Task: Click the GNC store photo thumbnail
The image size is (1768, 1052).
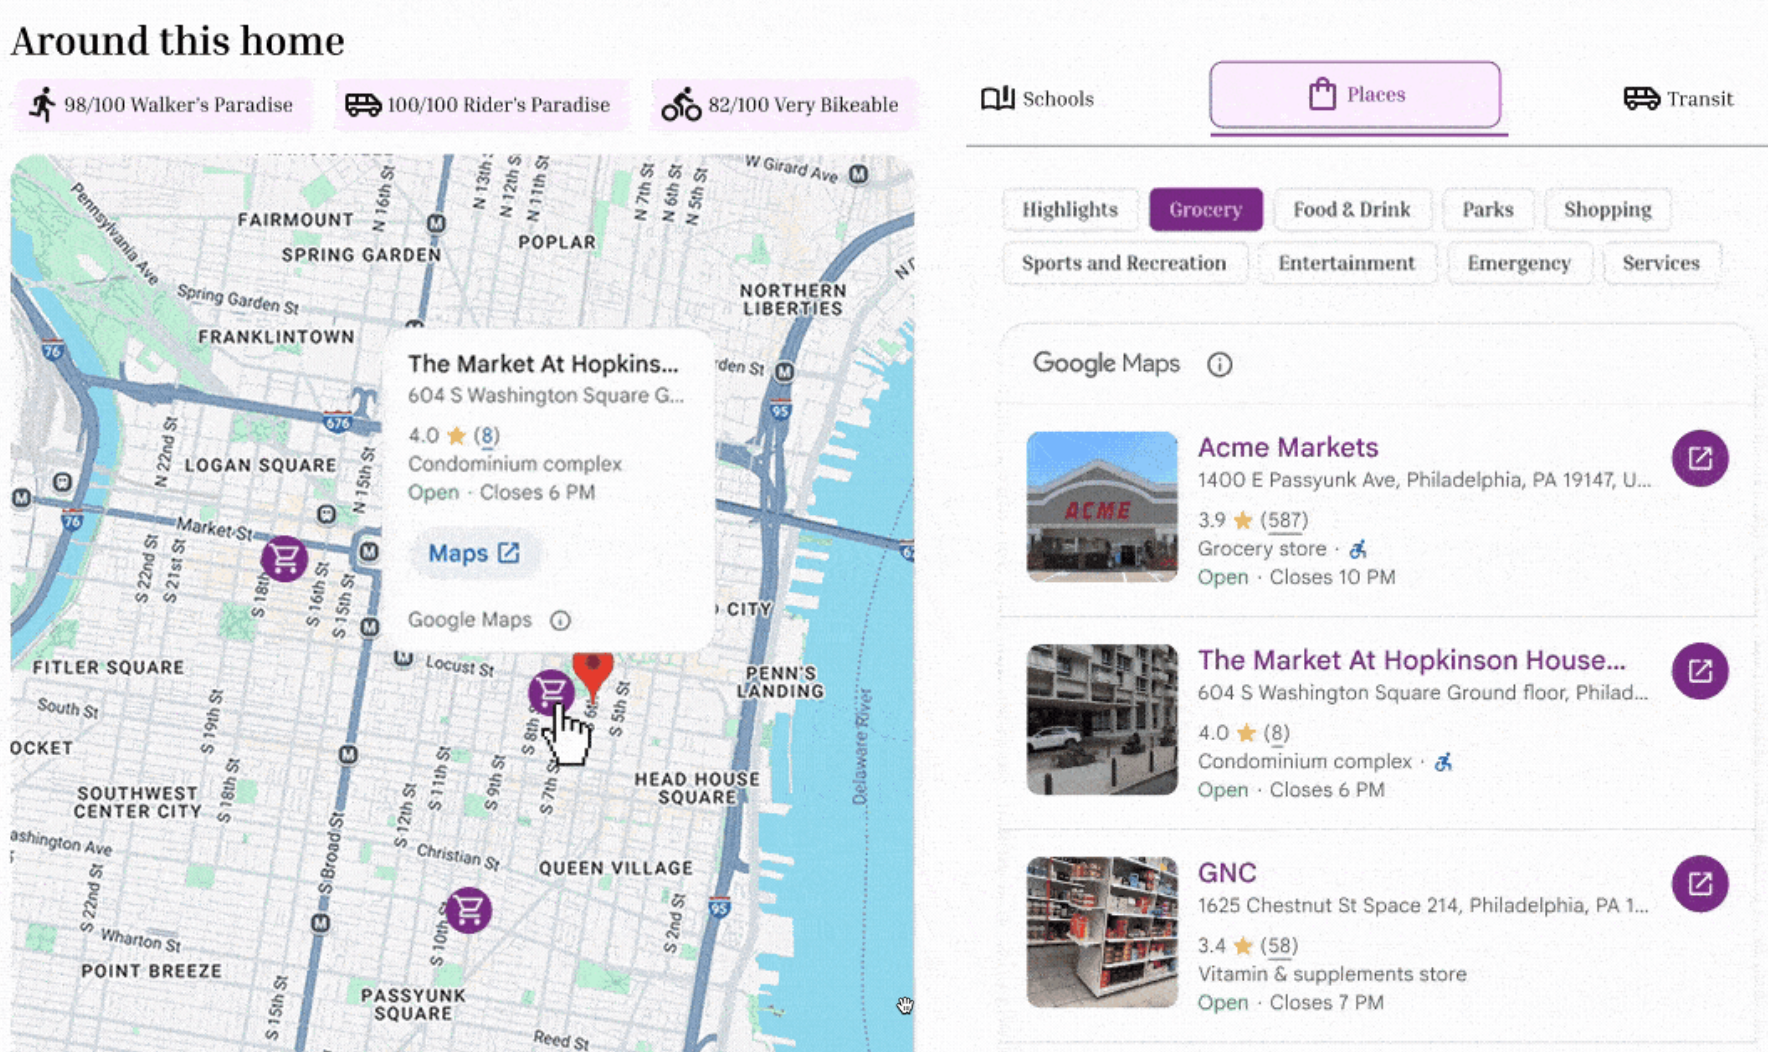Action: pos(1102,931)
